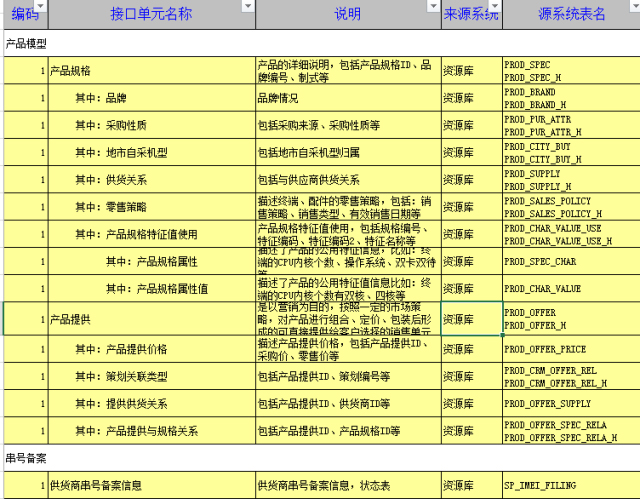
Task: Select the 其中：产品规格特征值使用 cell
Action: click(152, 234)
